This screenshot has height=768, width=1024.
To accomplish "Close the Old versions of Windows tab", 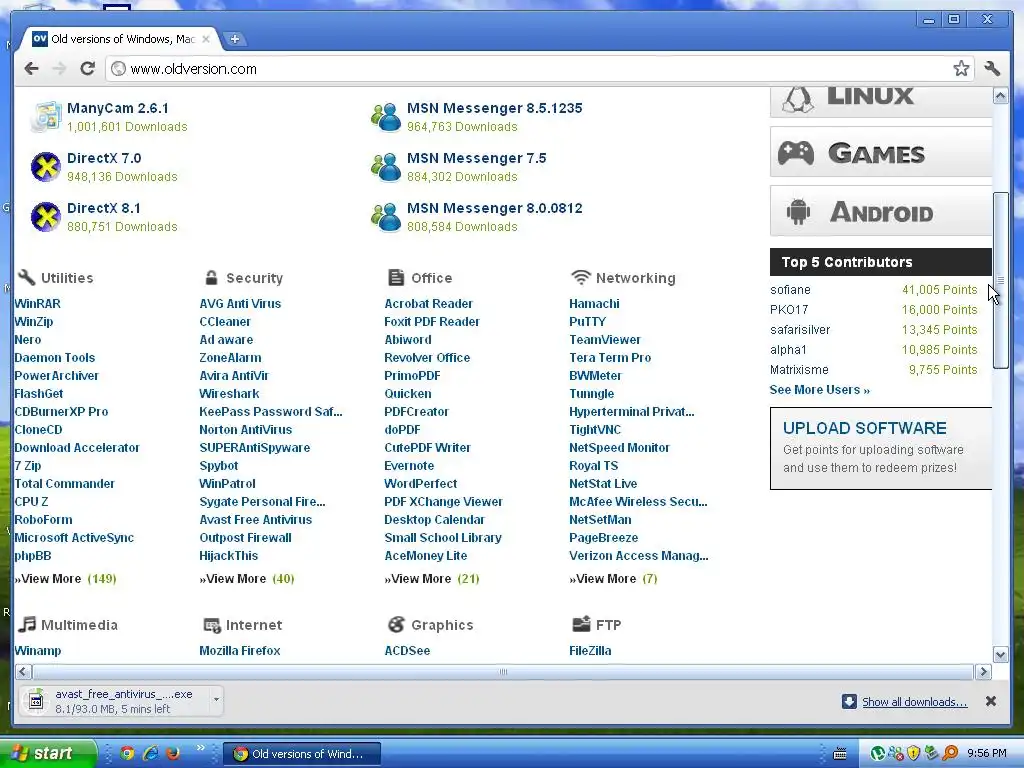I will click(206, 39).
